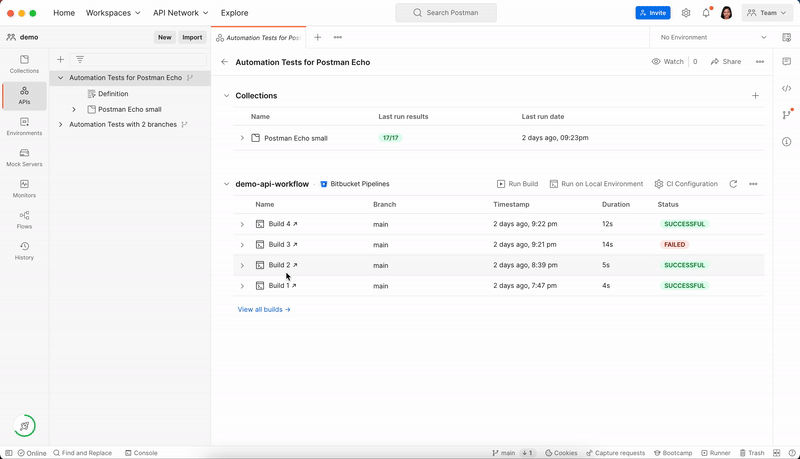
Task: Click Run on Local Environment
Action: [x=596, y=184]
